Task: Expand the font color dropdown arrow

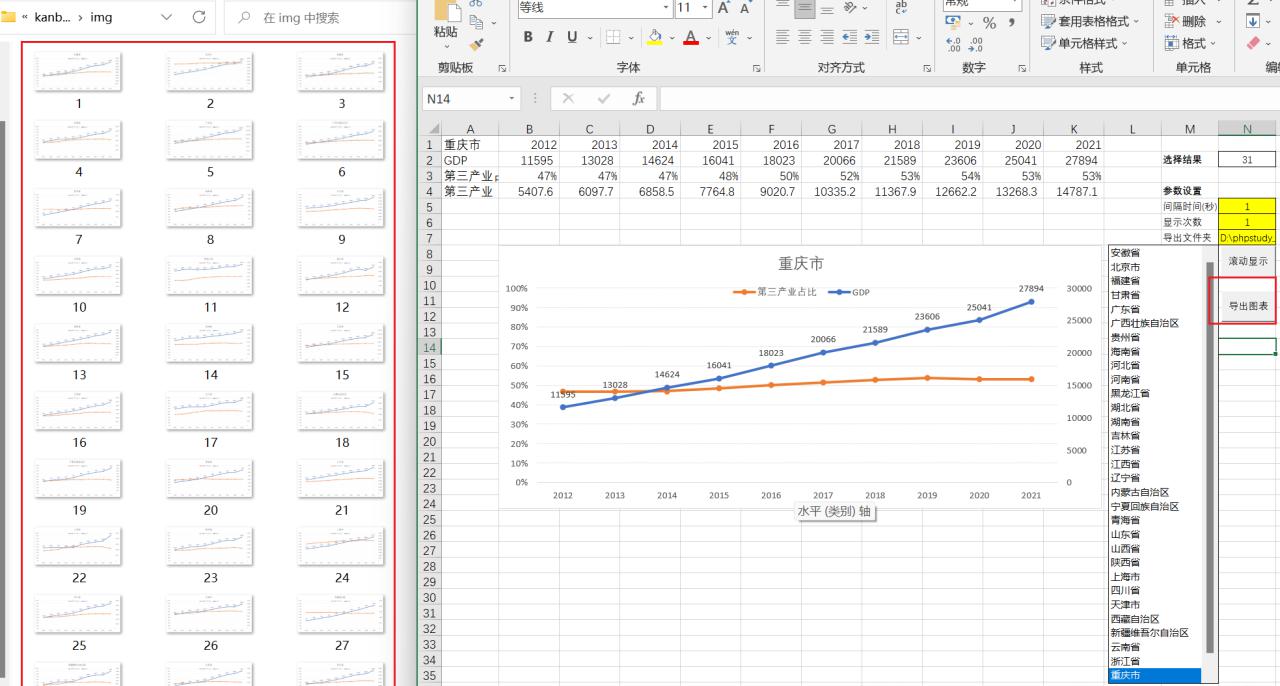Action: 707,37
